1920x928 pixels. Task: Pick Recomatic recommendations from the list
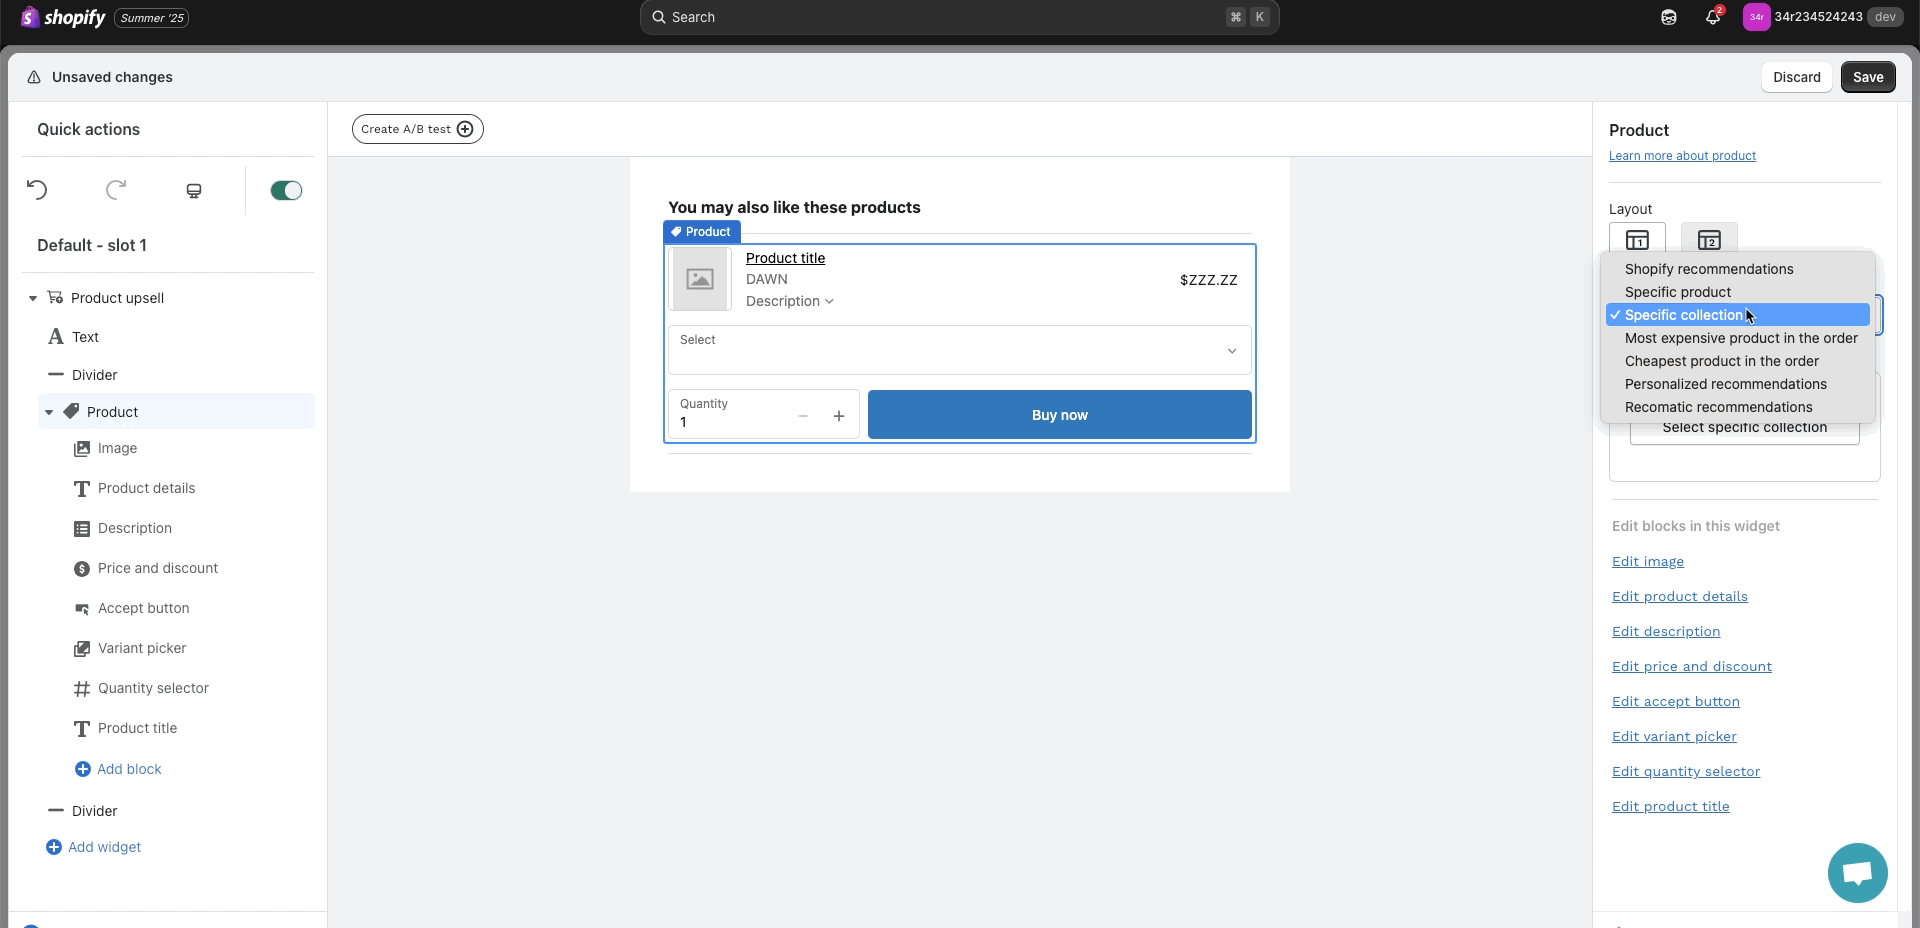(1718, 407)
